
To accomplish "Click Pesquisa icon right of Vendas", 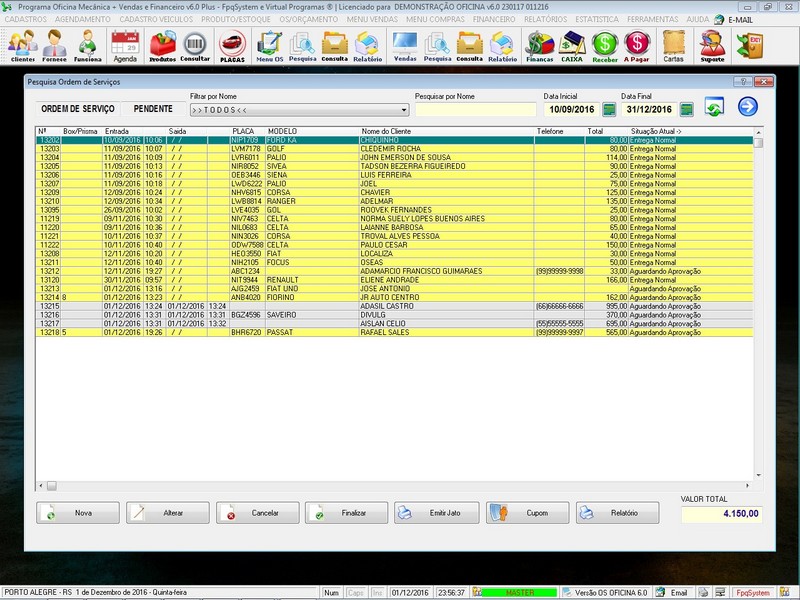I will (x=437, y=46).
